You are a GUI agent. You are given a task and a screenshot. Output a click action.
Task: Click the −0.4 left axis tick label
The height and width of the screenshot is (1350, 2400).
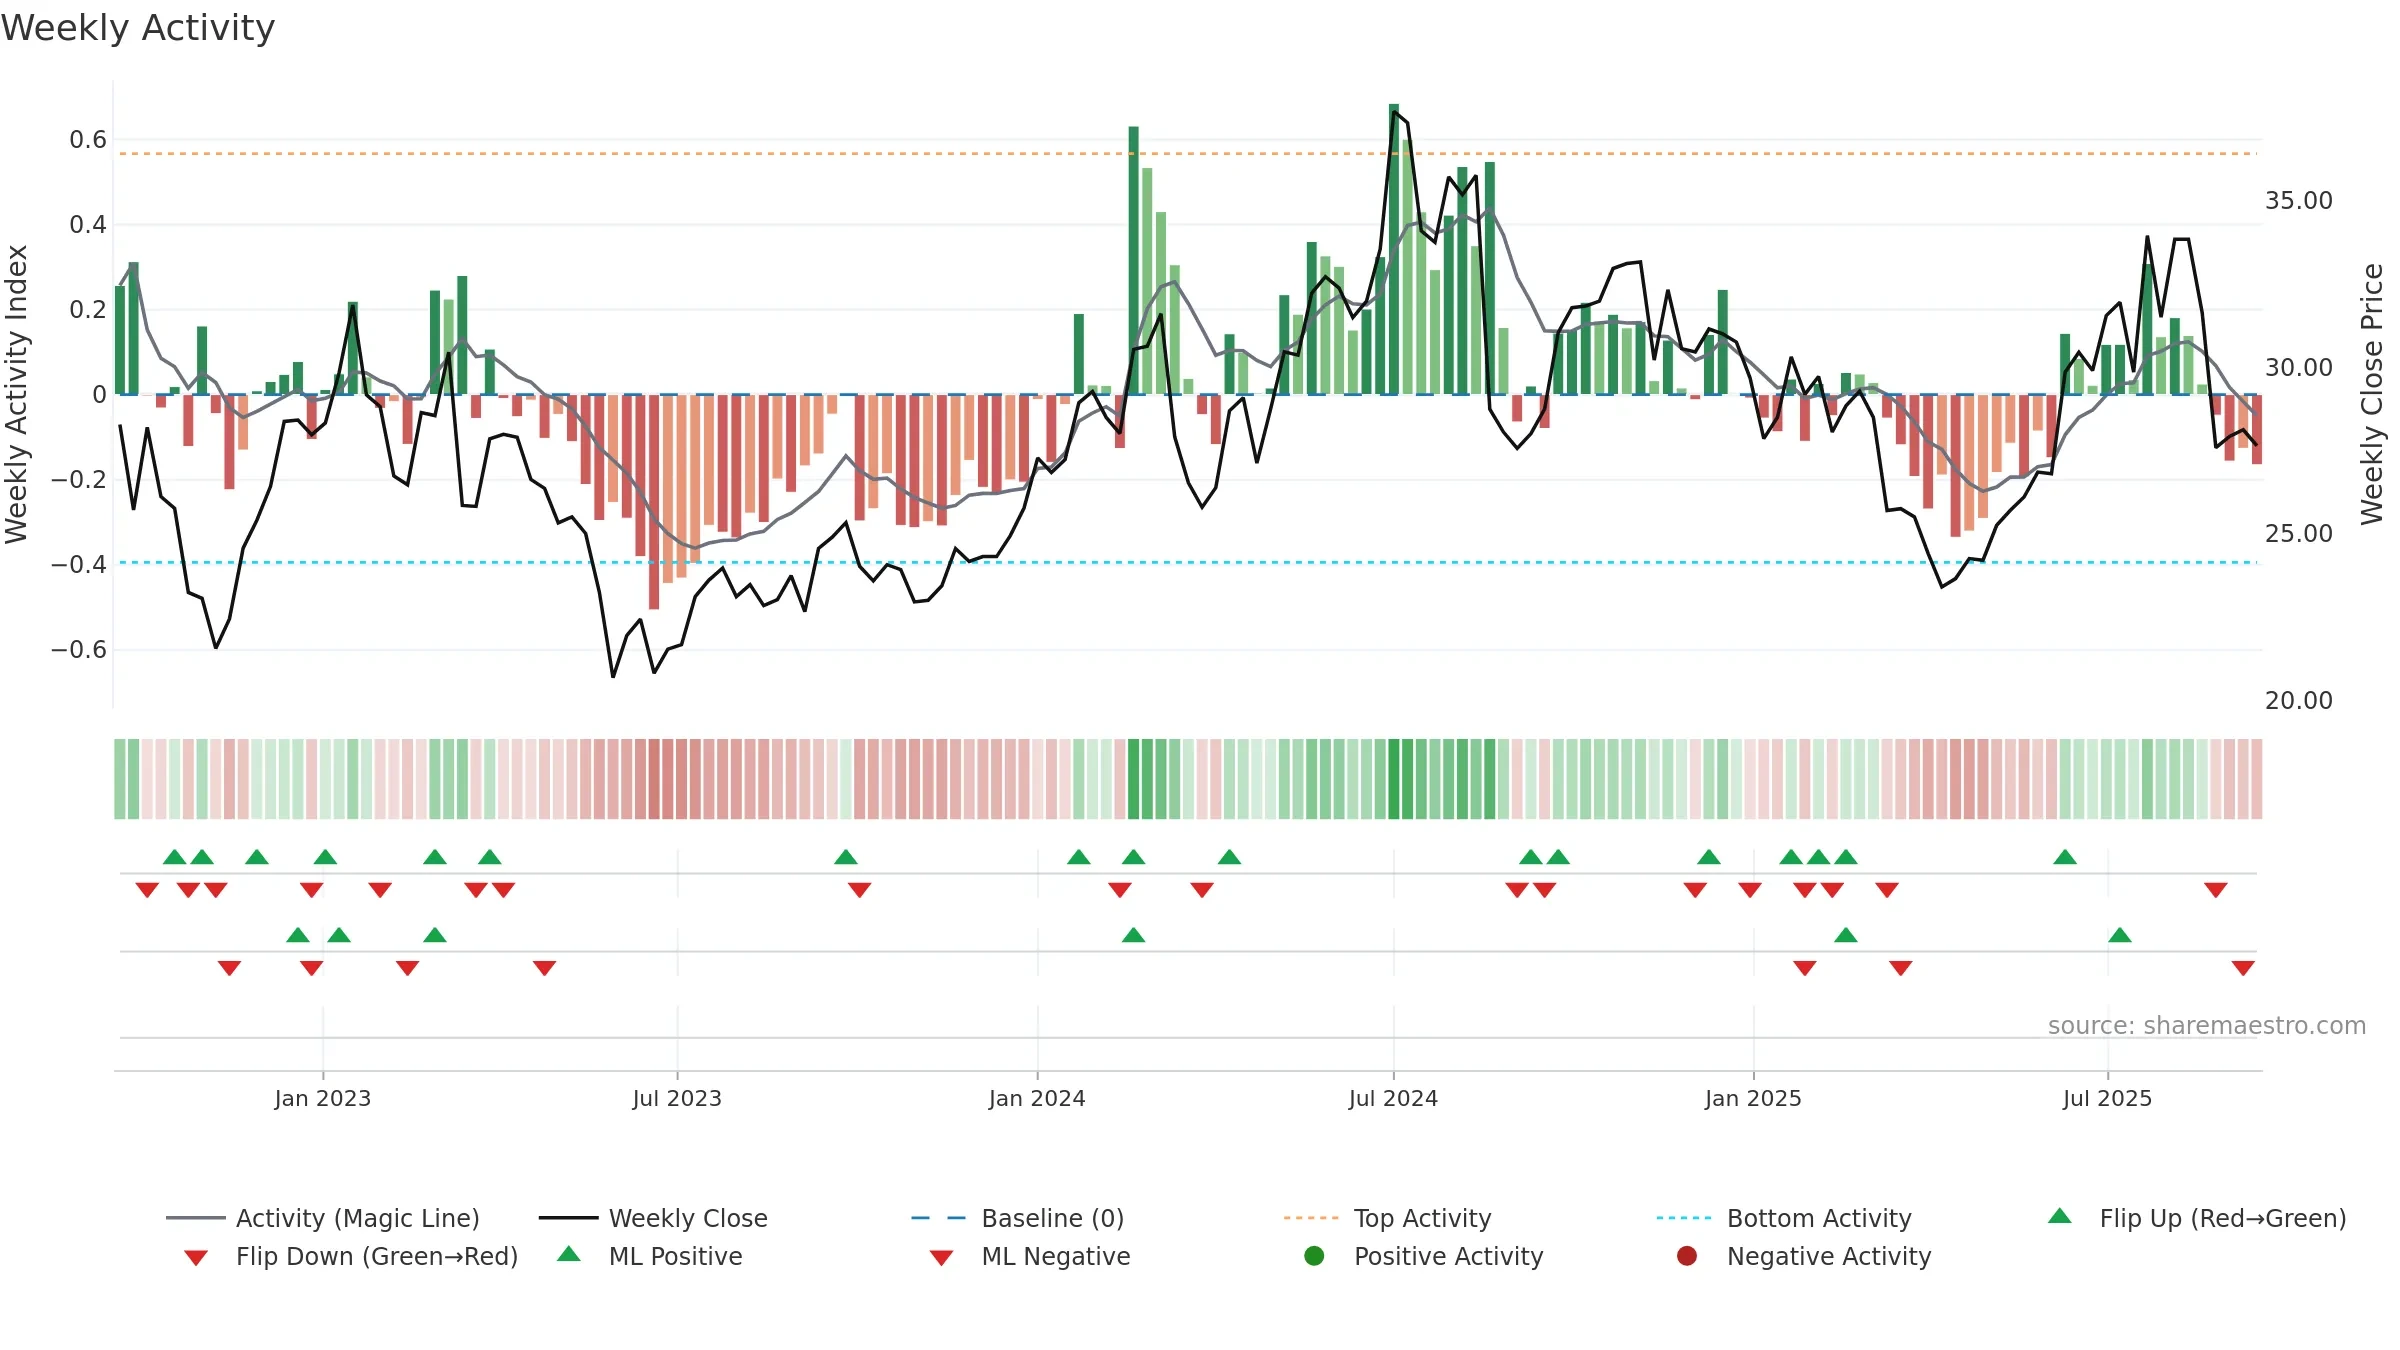pos(78,565)
